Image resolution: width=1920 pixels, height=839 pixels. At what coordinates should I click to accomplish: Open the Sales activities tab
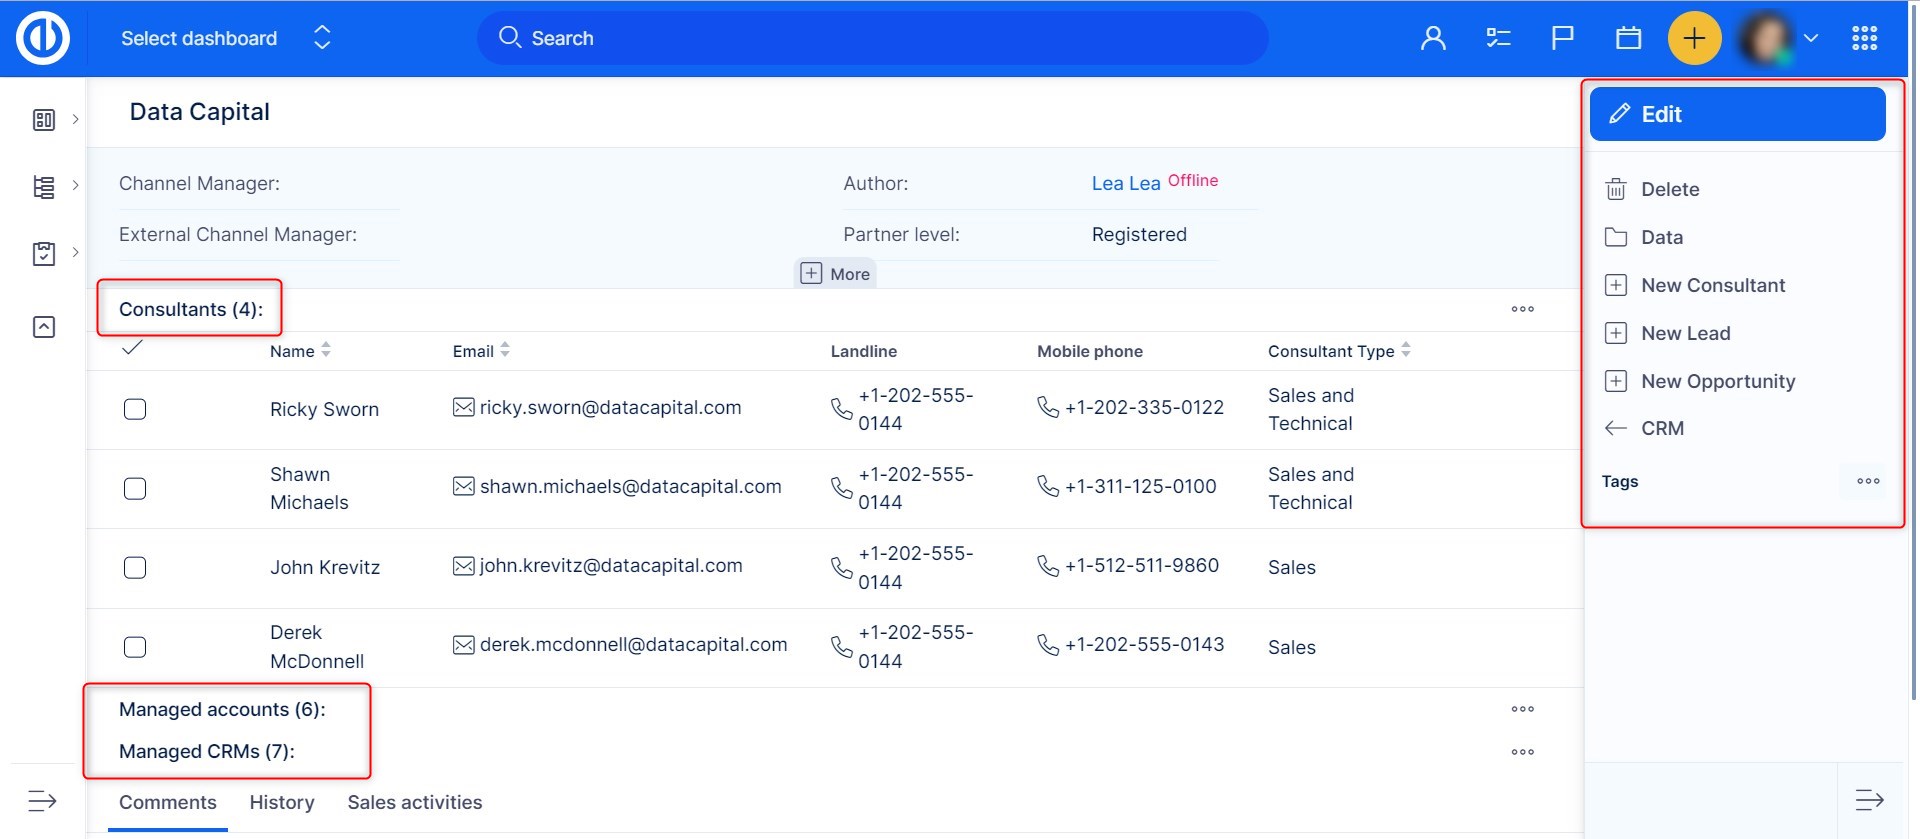[x=414, y=802]
